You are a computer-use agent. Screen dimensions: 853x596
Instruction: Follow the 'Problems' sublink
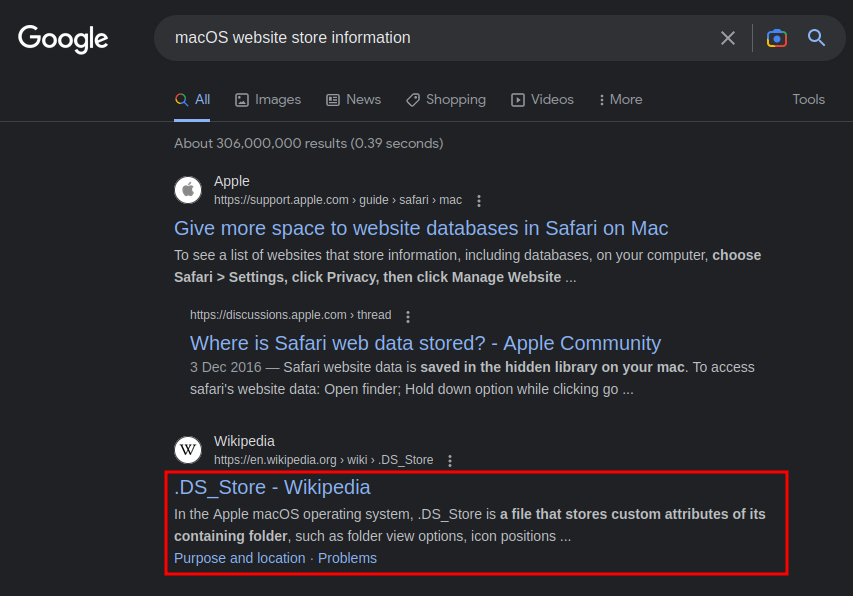coord(347,558)
